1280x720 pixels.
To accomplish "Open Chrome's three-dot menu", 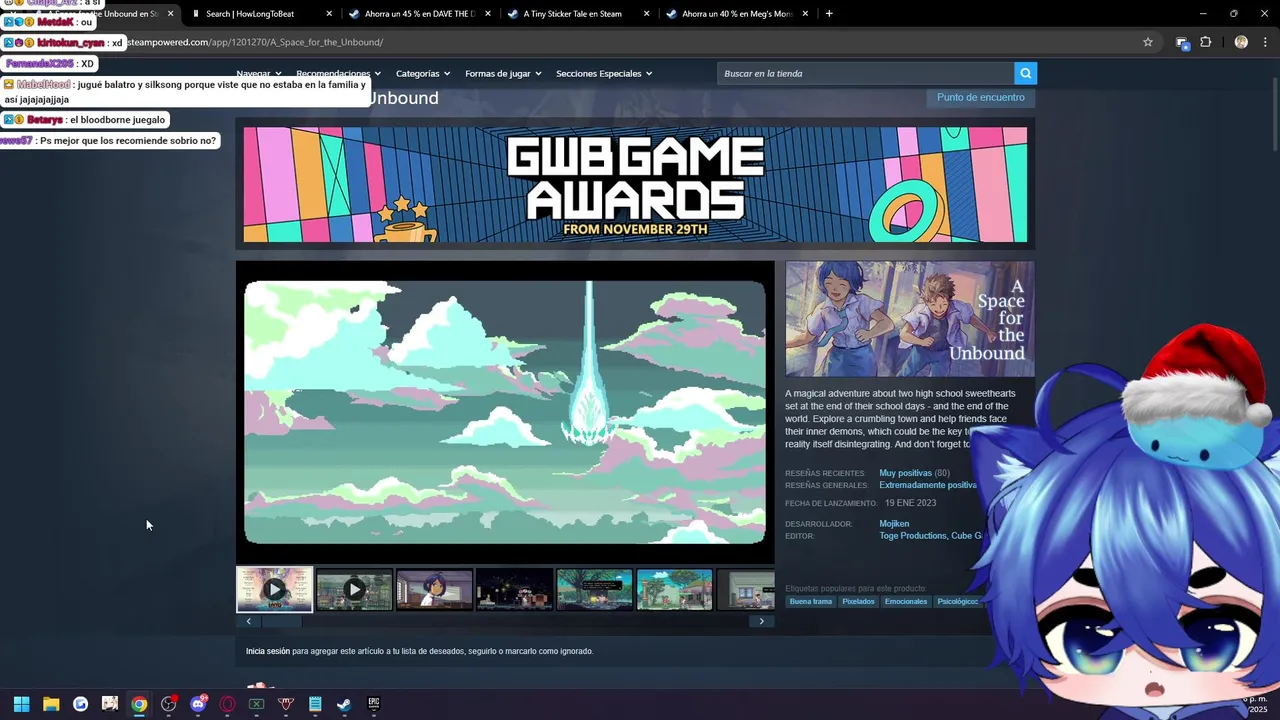I will click(x=1266, y=42).
